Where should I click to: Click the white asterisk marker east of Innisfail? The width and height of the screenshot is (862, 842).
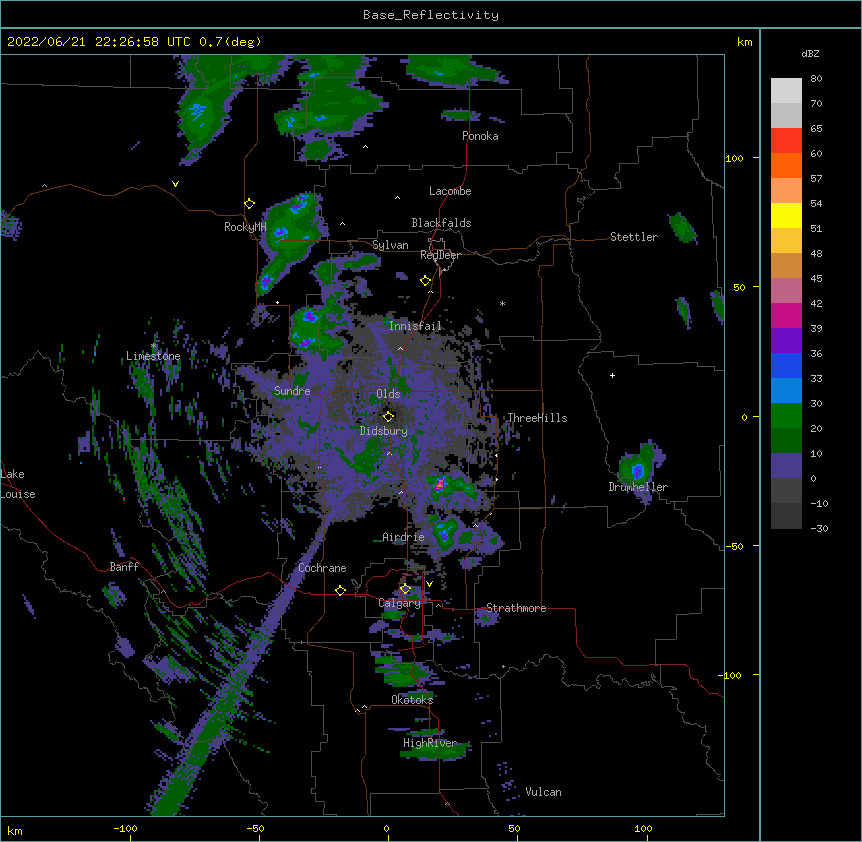502,303
